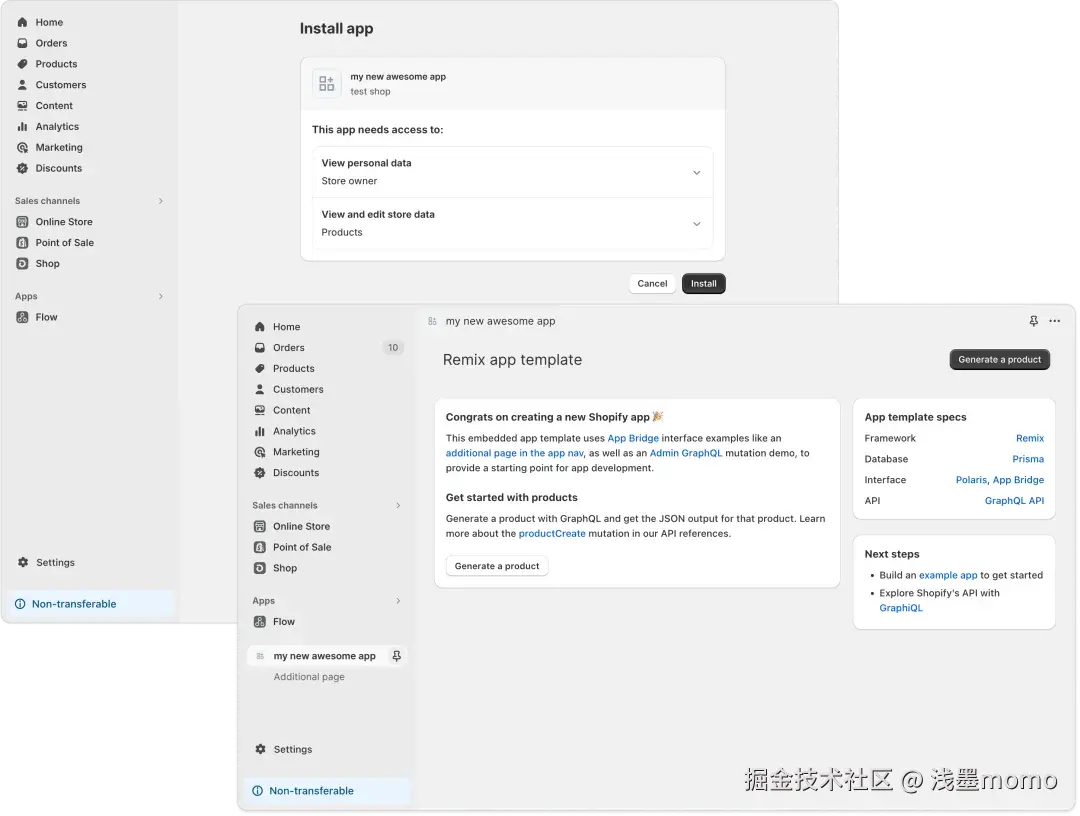The image size is (1080, 816).
Task: Click app placeholder icon in Install app card
Action: tap(326, 83)
